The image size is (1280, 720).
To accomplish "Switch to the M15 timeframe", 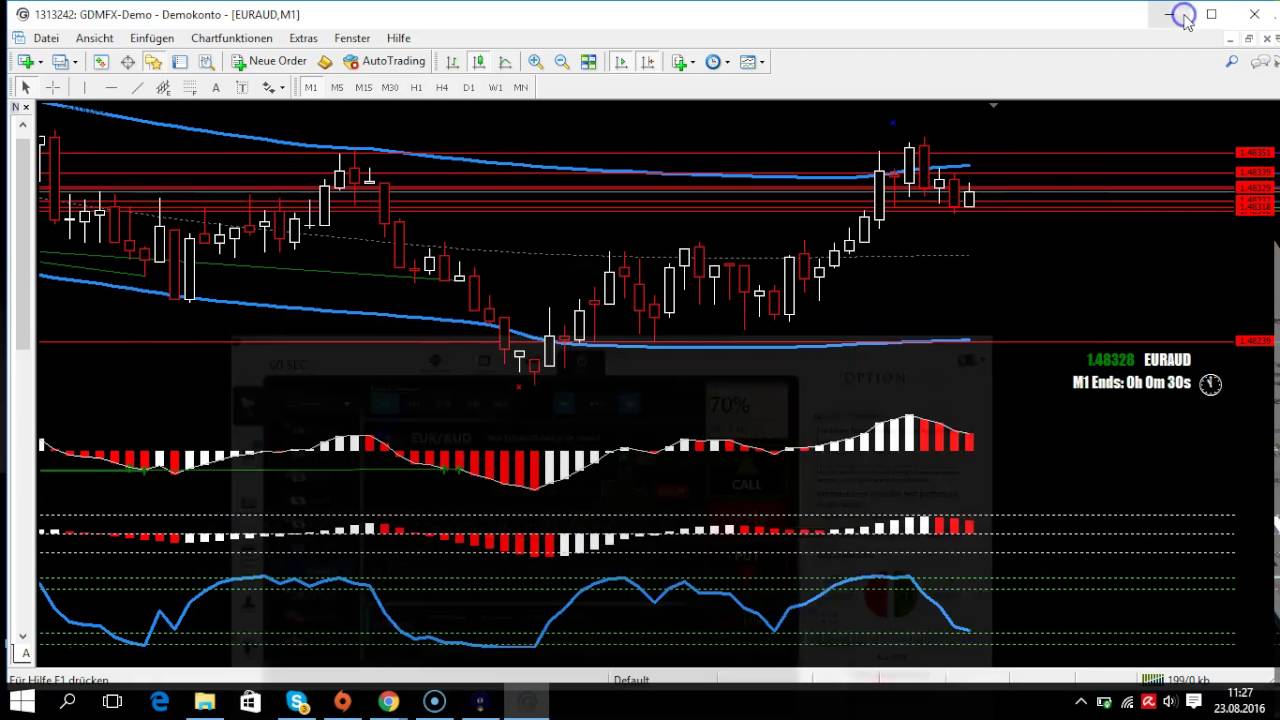I will coord(363,88).
